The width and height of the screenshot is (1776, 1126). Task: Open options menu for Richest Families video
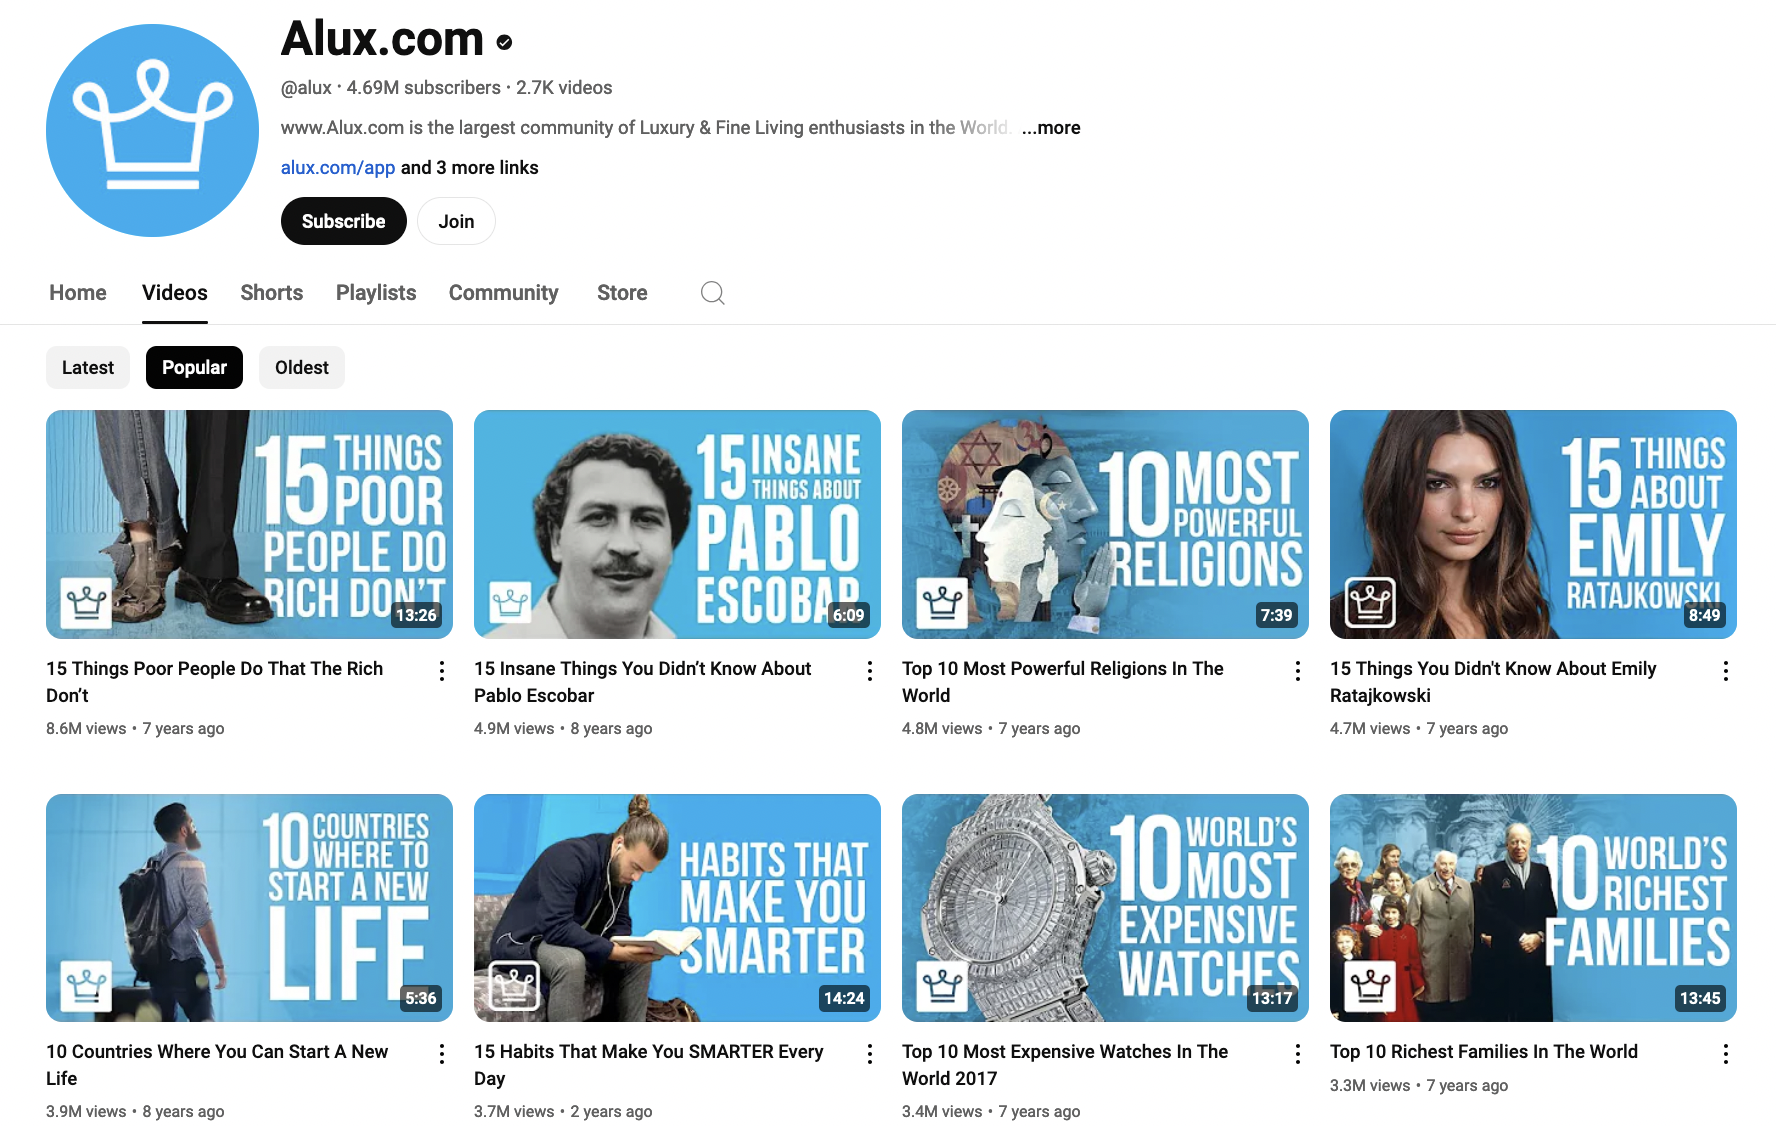tap(1726, 1054)
